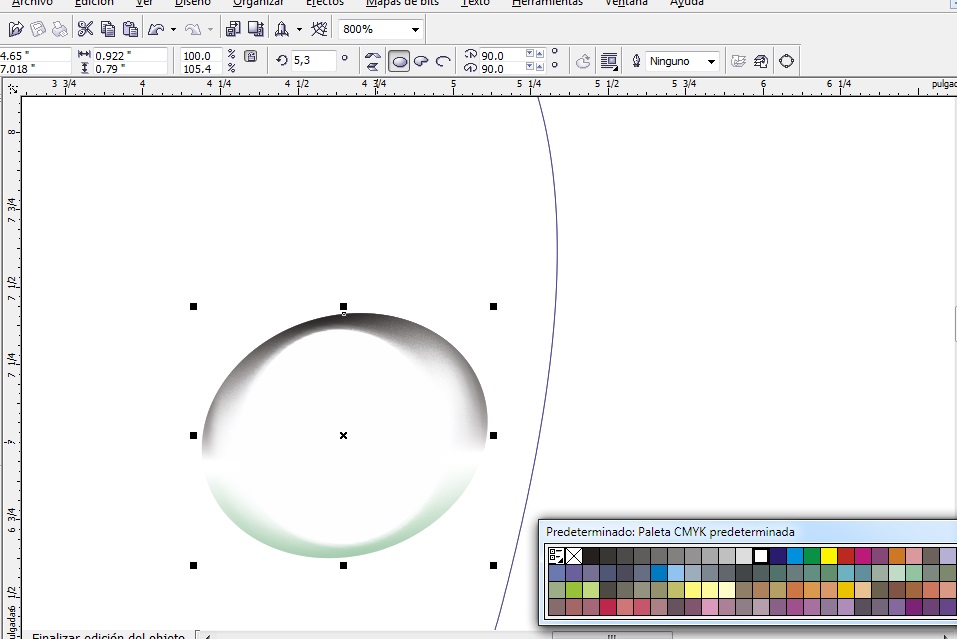Expand the undo history dropdown arrow
The image size is (957, 639).
tap(173, 30)
